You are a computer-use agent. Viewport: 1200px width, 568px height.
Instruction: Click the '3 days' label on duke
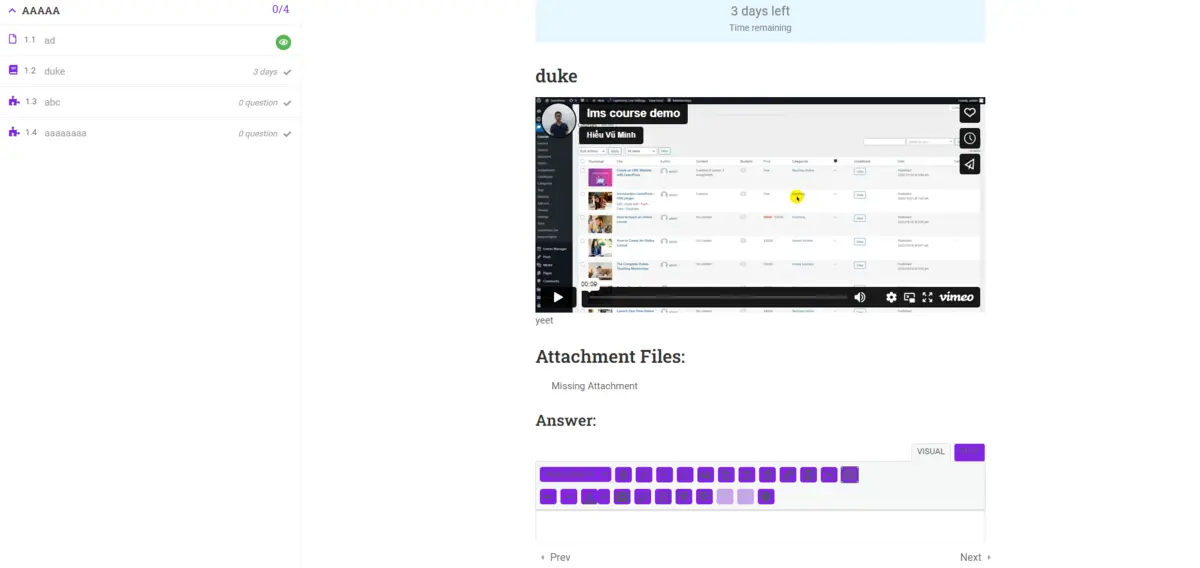(265, 72)
